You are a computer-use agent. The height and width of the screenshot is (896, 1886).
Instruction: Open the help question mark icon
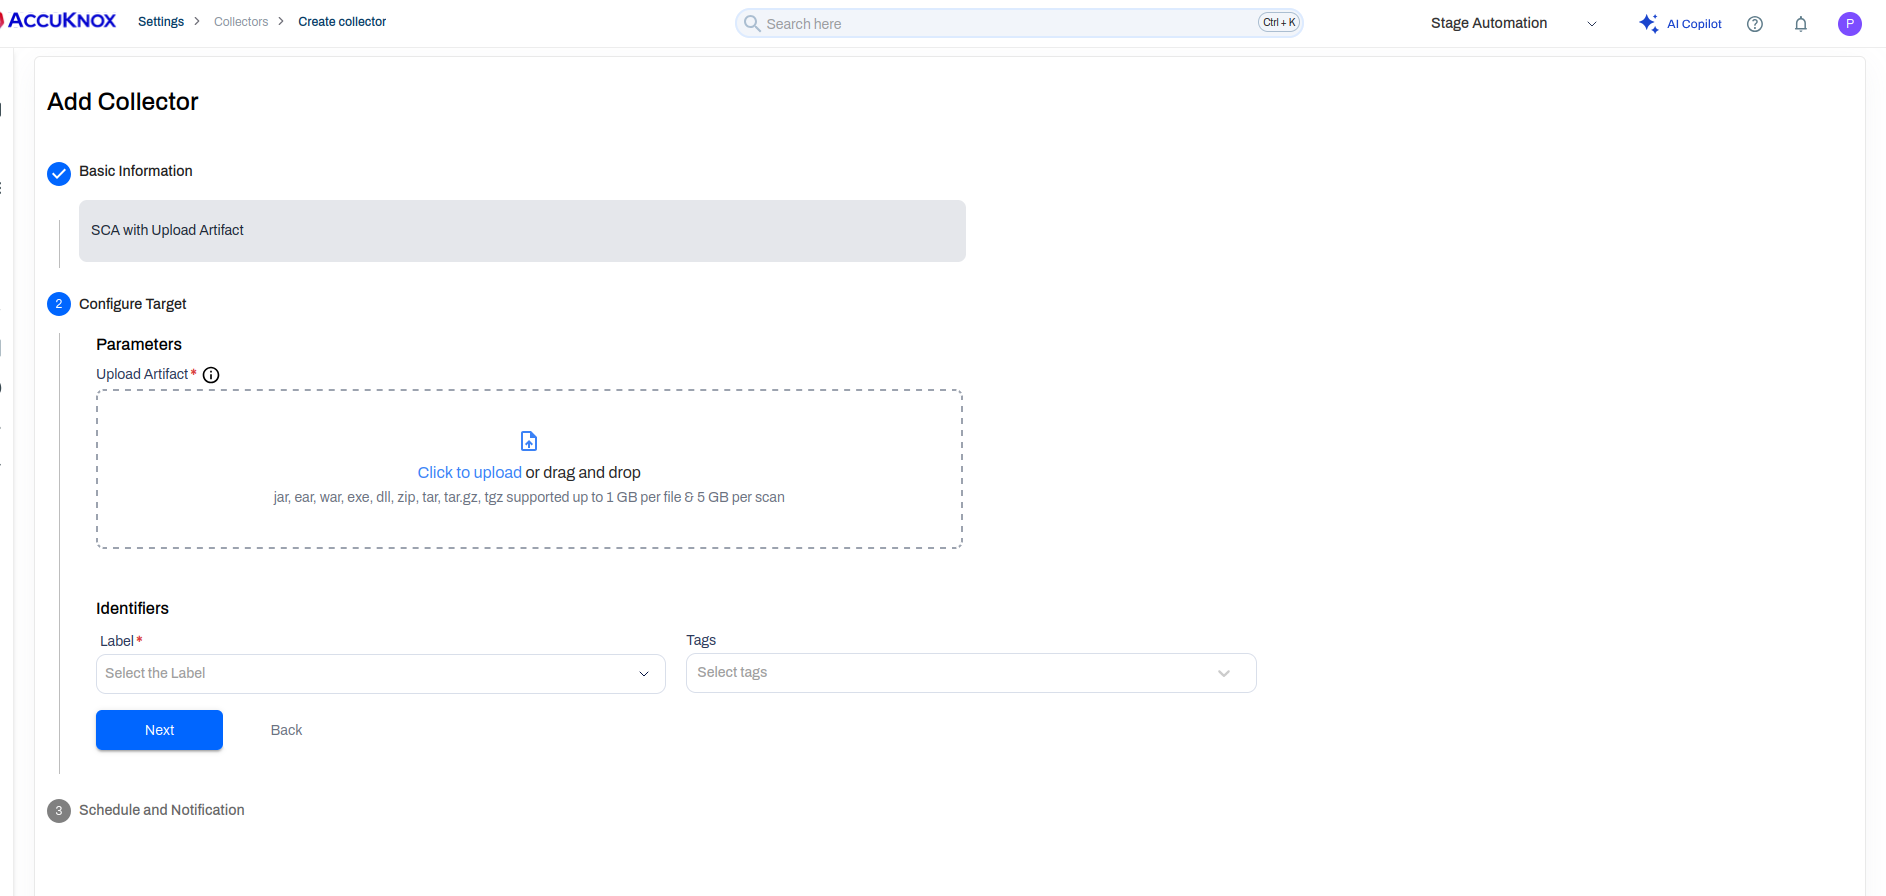[x=1755, y=24]
